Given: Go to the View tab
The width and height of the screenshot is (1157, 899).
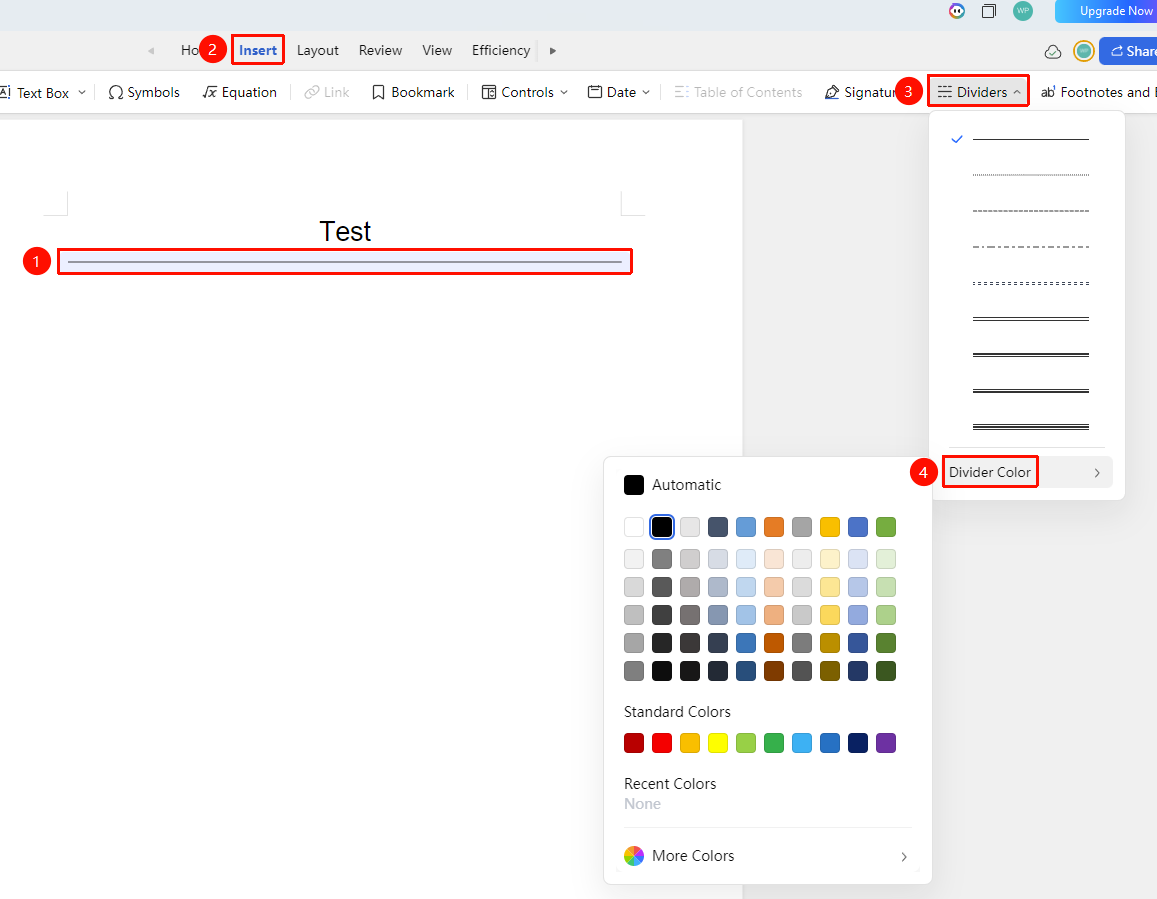Looking at the screenshot, I should point(437,51).
